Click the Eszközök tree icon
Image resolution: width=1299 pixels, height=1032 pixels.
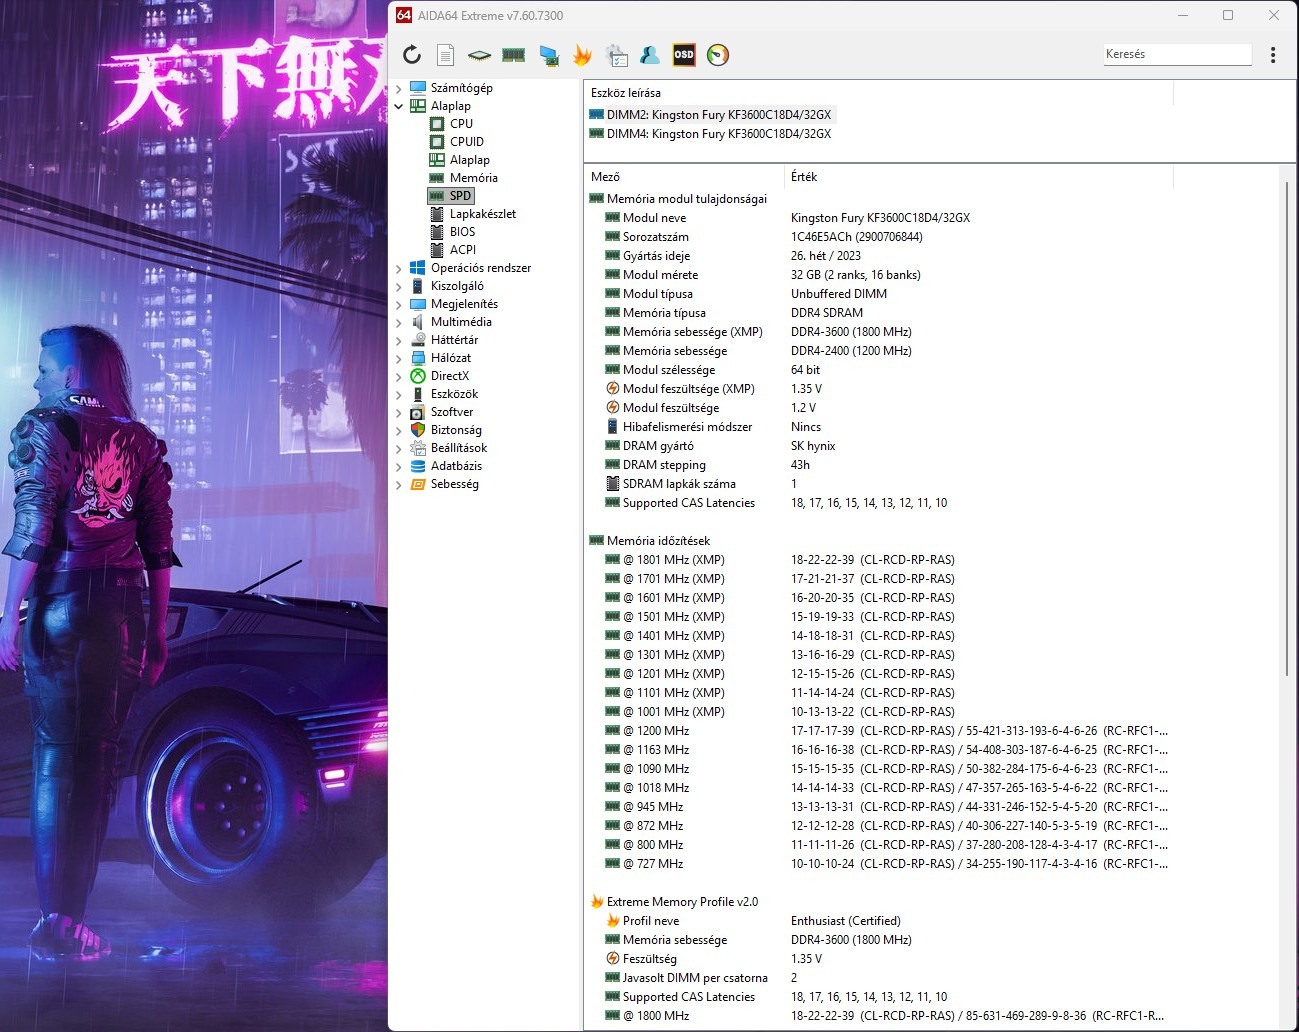tap(418, 394)
